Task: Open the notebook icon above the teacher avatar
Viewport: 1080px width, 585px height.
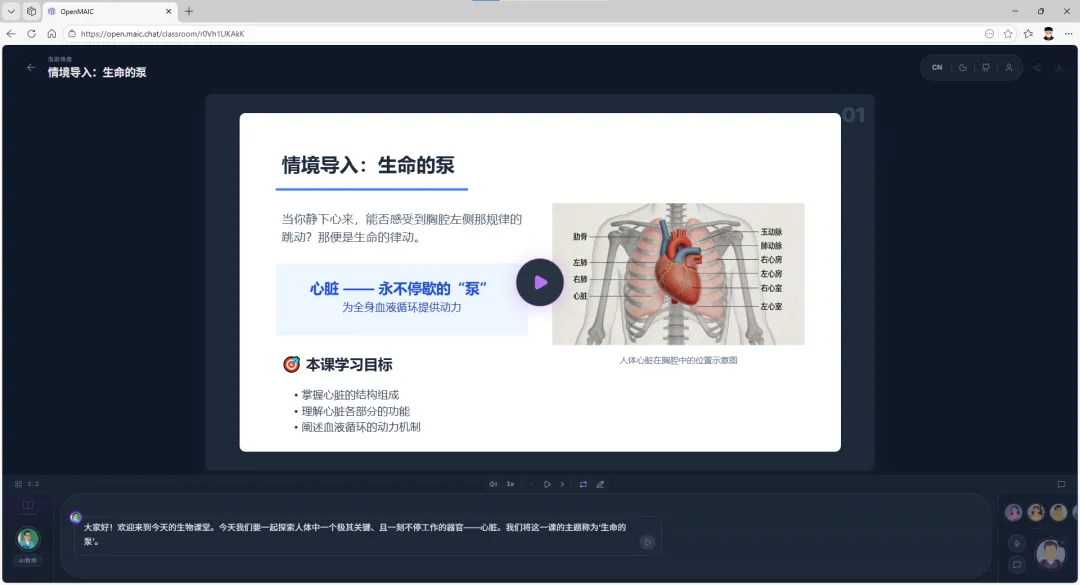Action: [28, 506]
